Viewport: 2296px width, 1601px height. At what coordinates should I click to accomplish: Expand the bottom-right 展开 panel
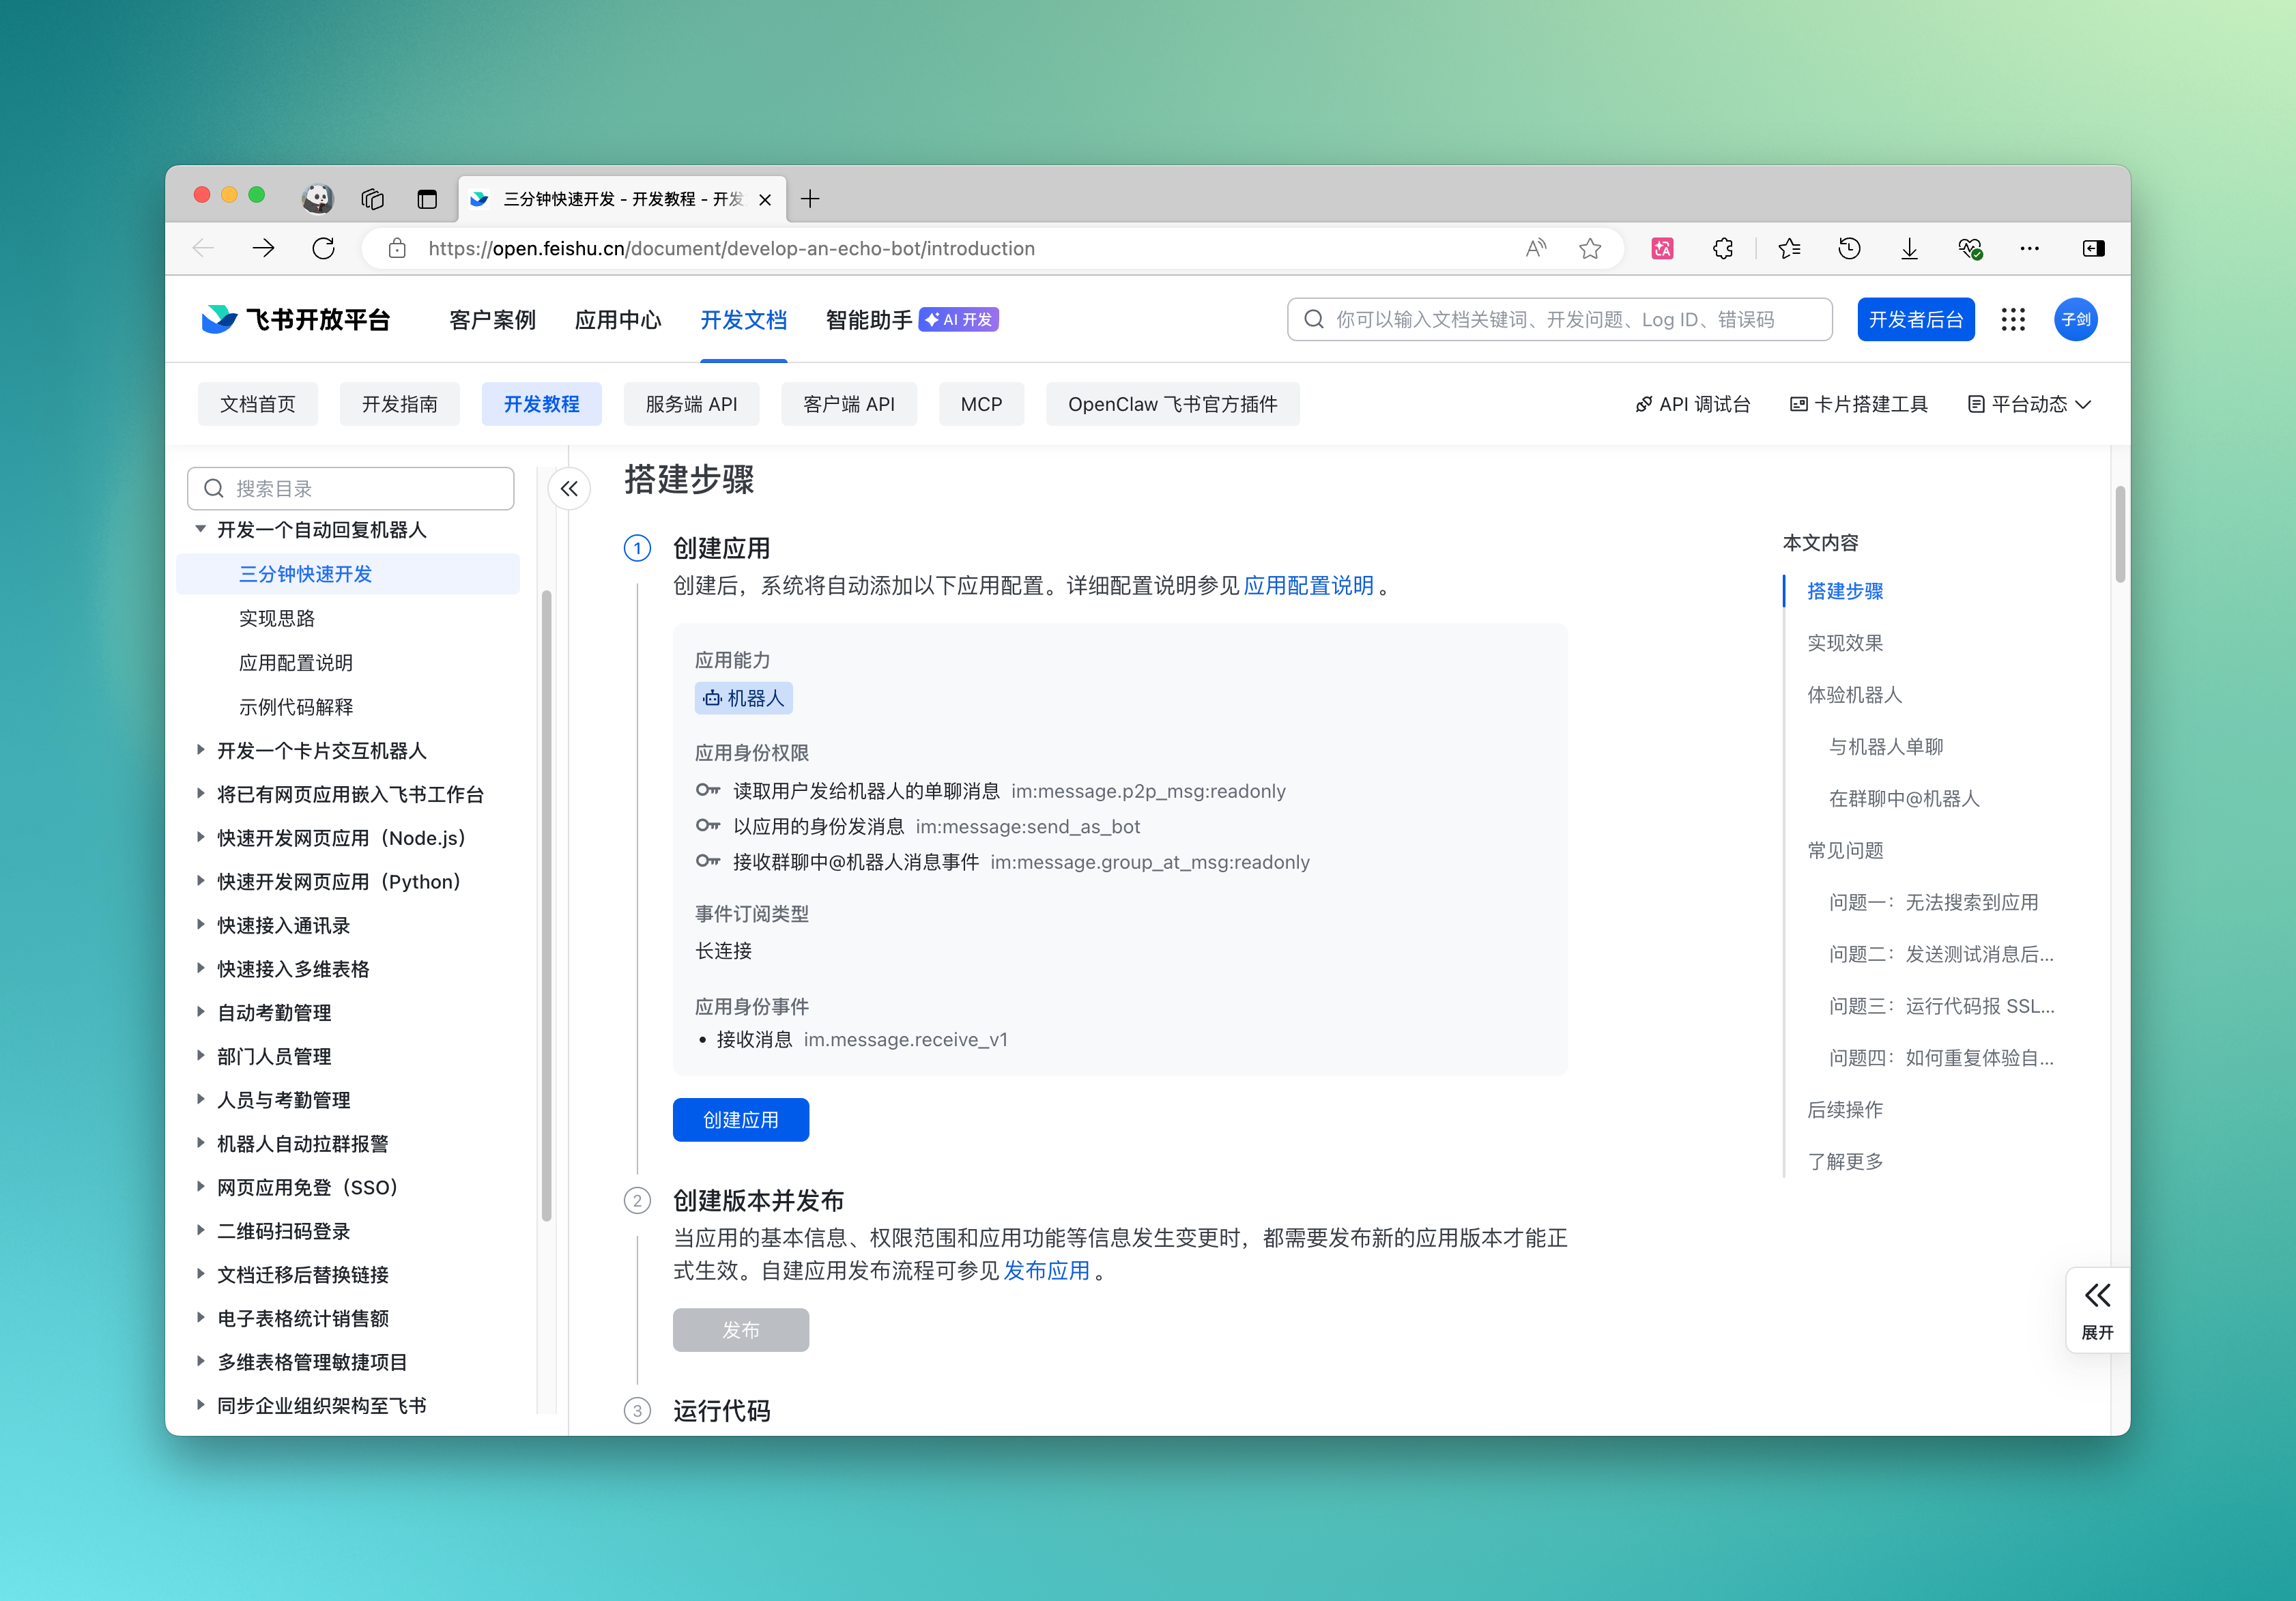click(2097, 1310)
